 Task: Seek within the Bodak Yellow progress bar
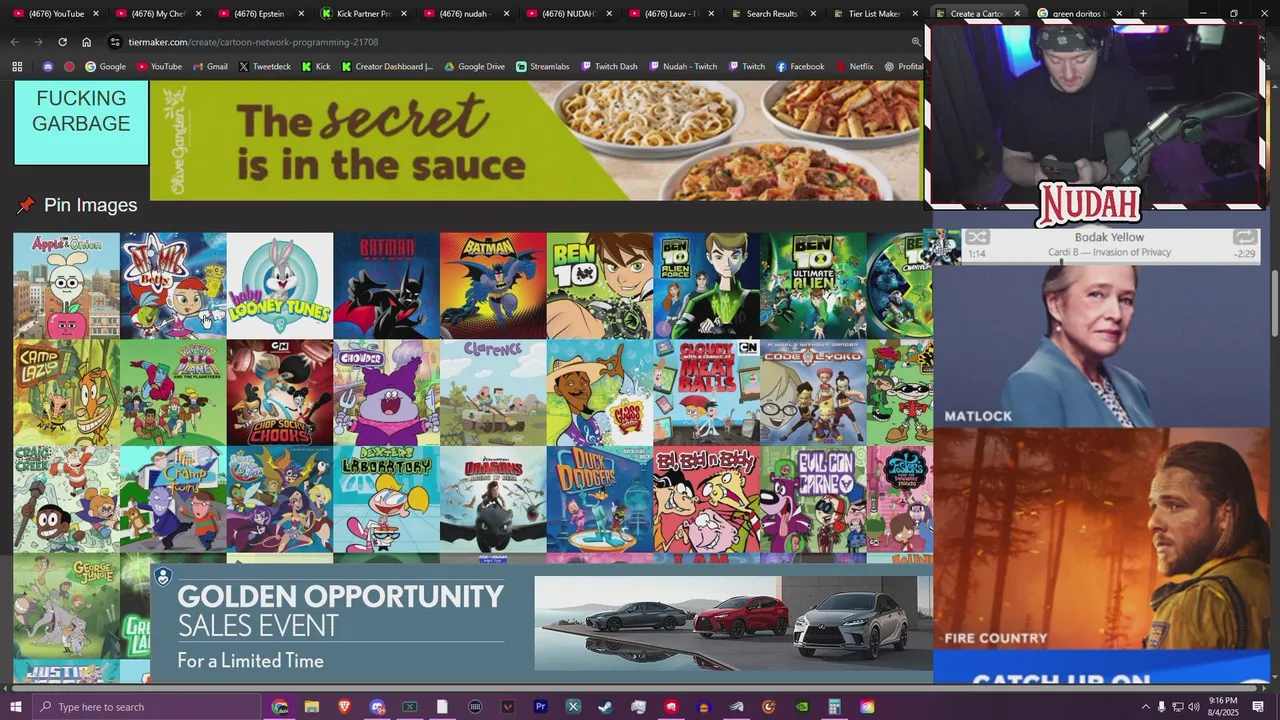point(1110,261)
